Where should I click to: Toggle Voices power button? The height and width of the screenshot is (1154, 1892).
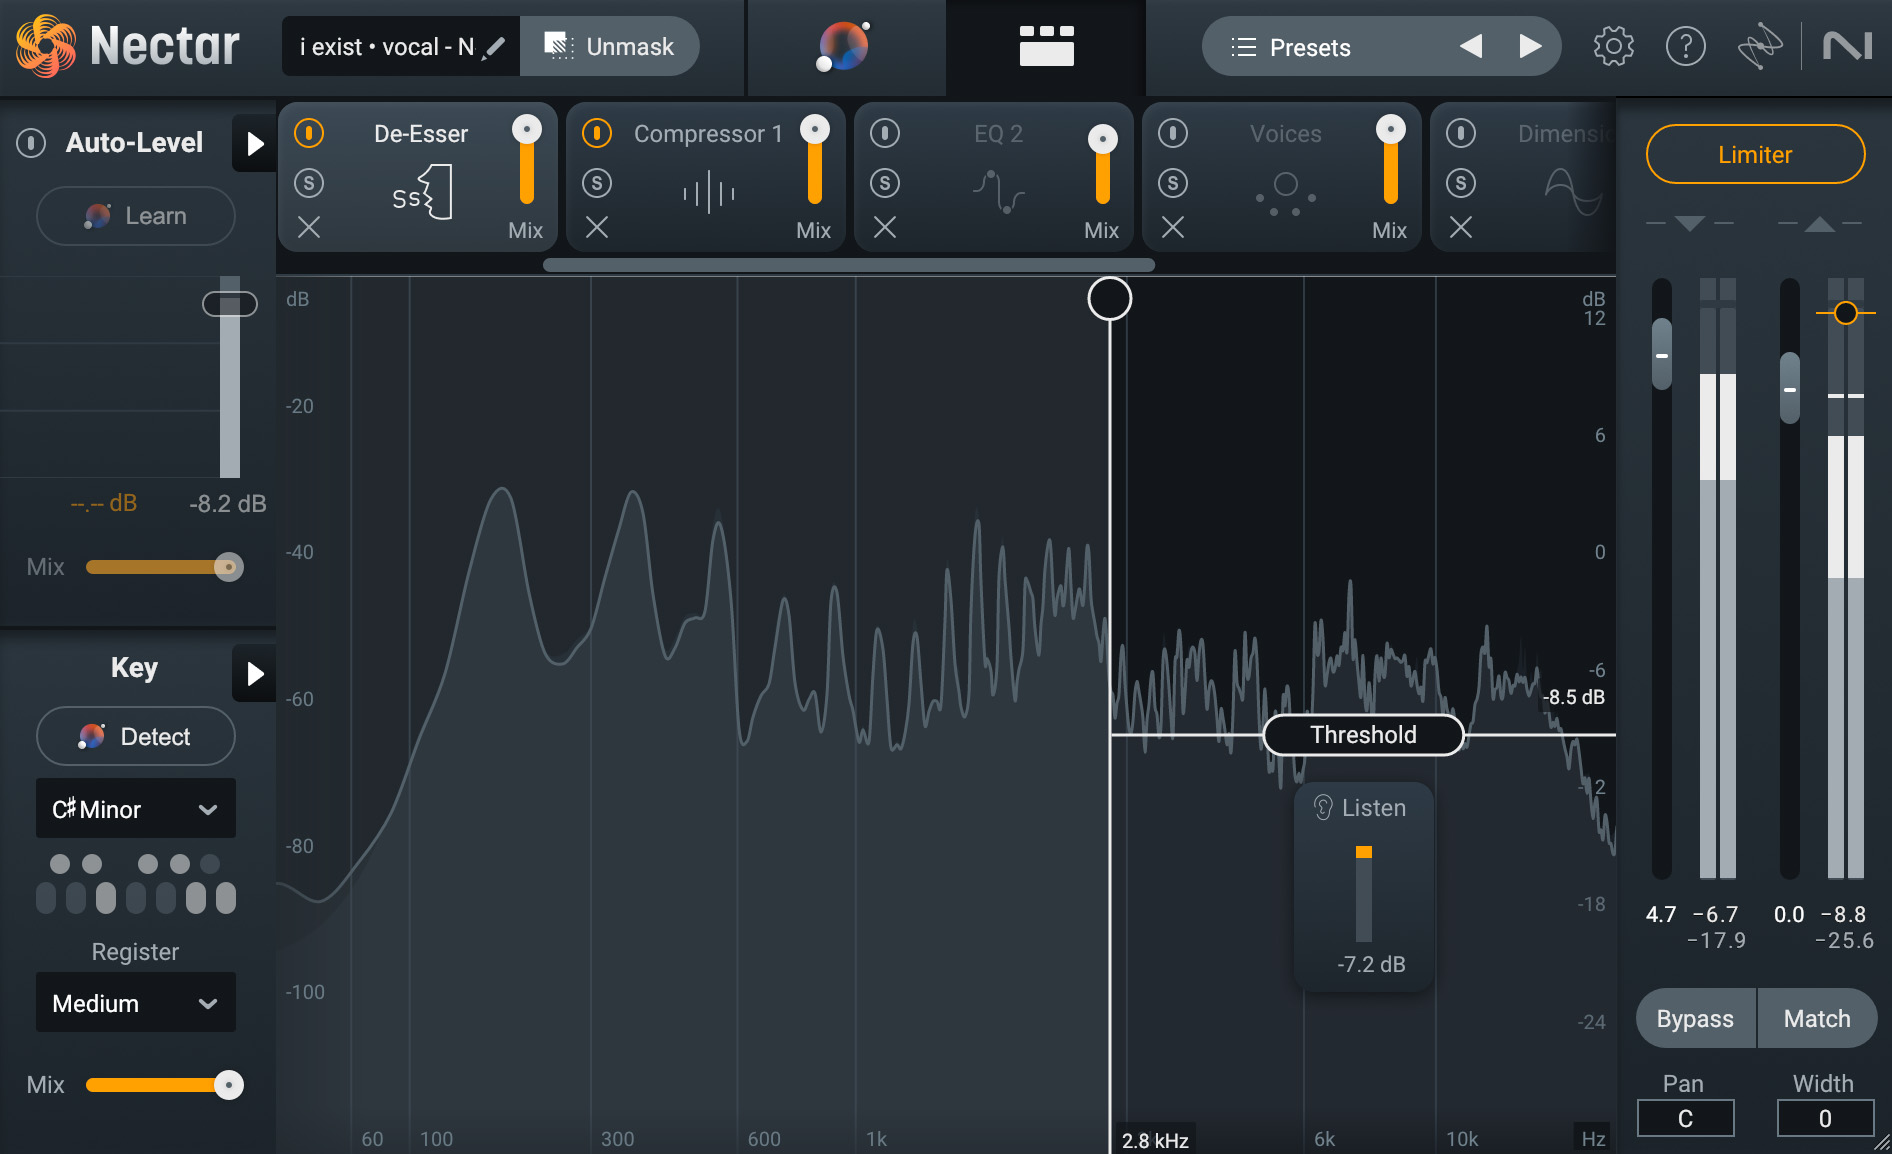[1173, 133]
